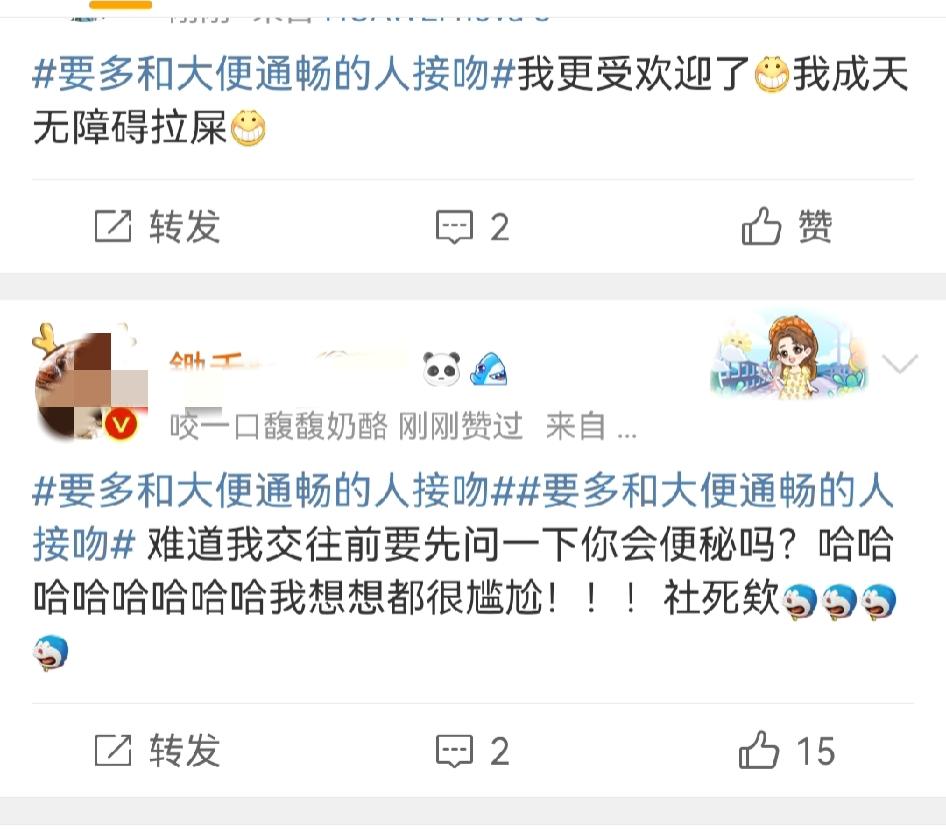Like the first post with thumbs-up
The image size is (946, 830).
[761, 226]
